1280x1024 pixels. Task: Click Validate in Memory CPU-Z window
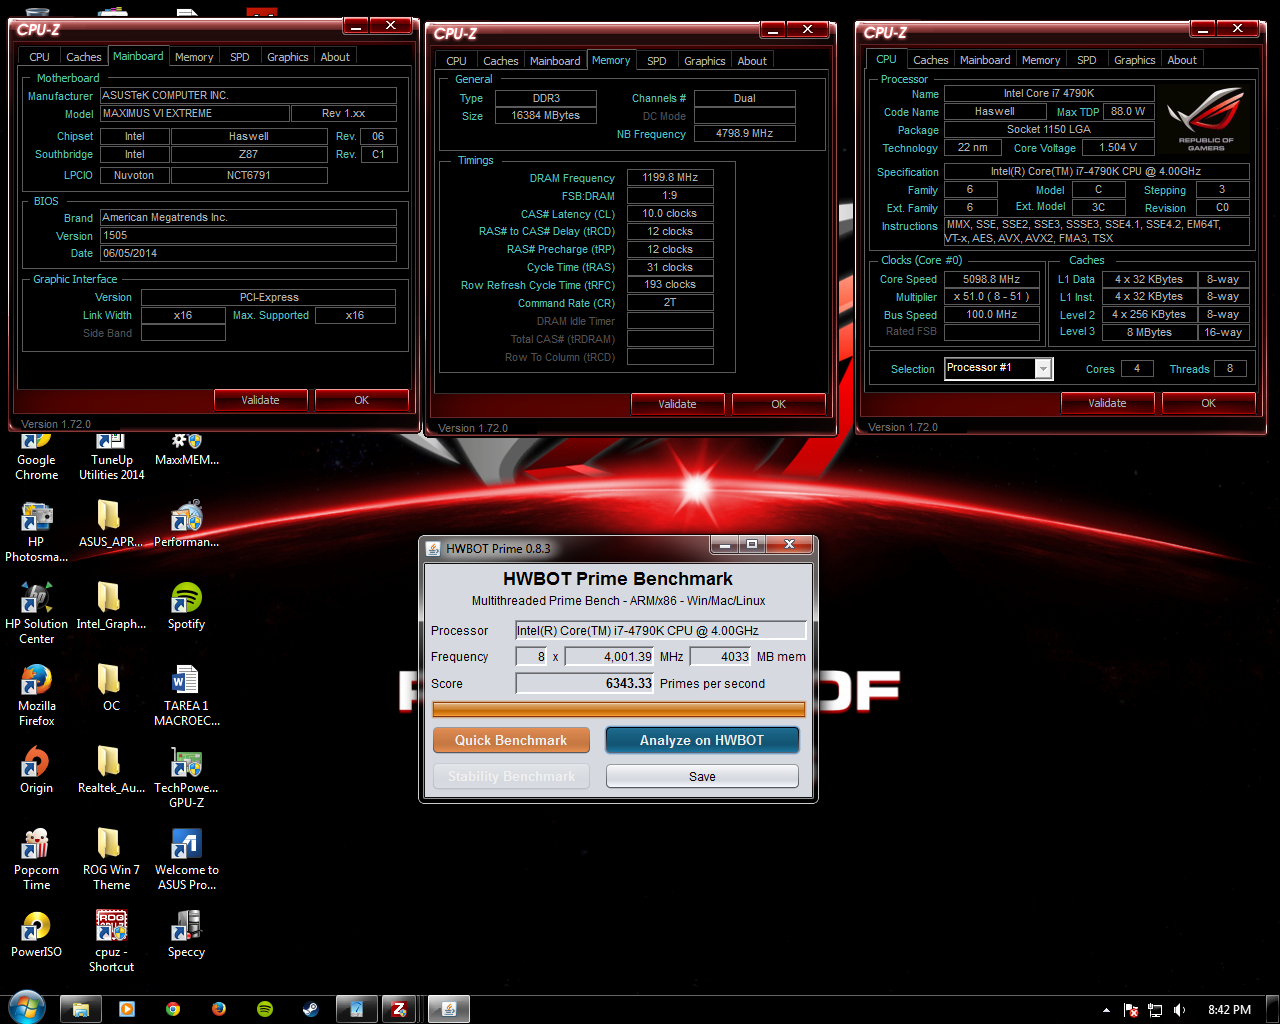(677, 404)
